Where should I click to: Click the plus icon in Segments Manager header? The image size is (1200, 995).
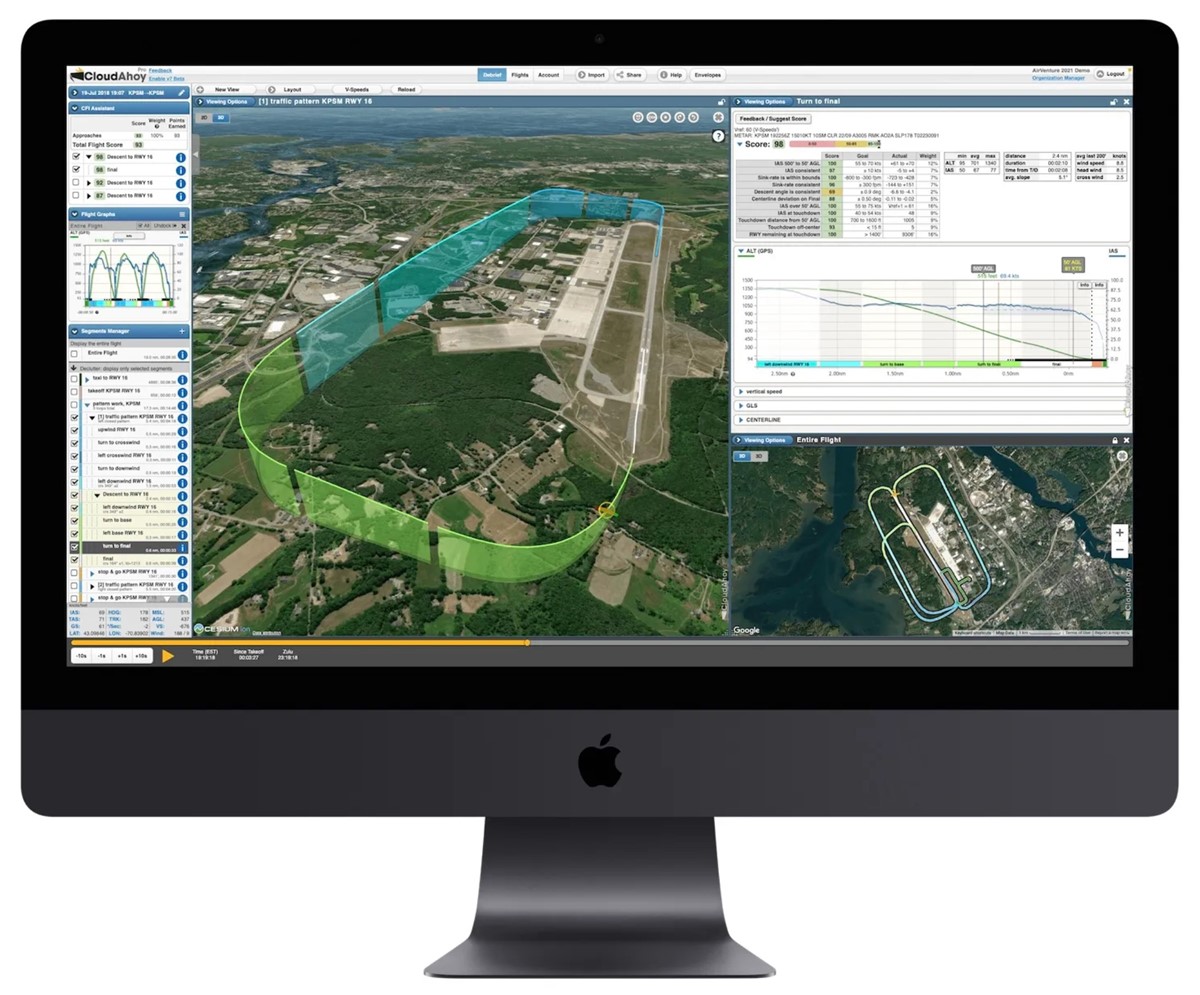(182, 331)
